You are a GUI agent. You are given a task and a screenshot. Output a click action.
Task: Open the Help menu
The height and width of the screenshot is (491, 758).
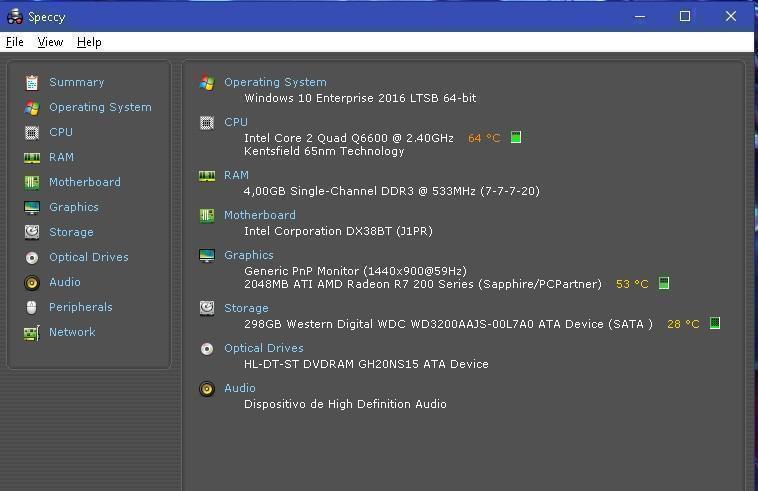89,42
